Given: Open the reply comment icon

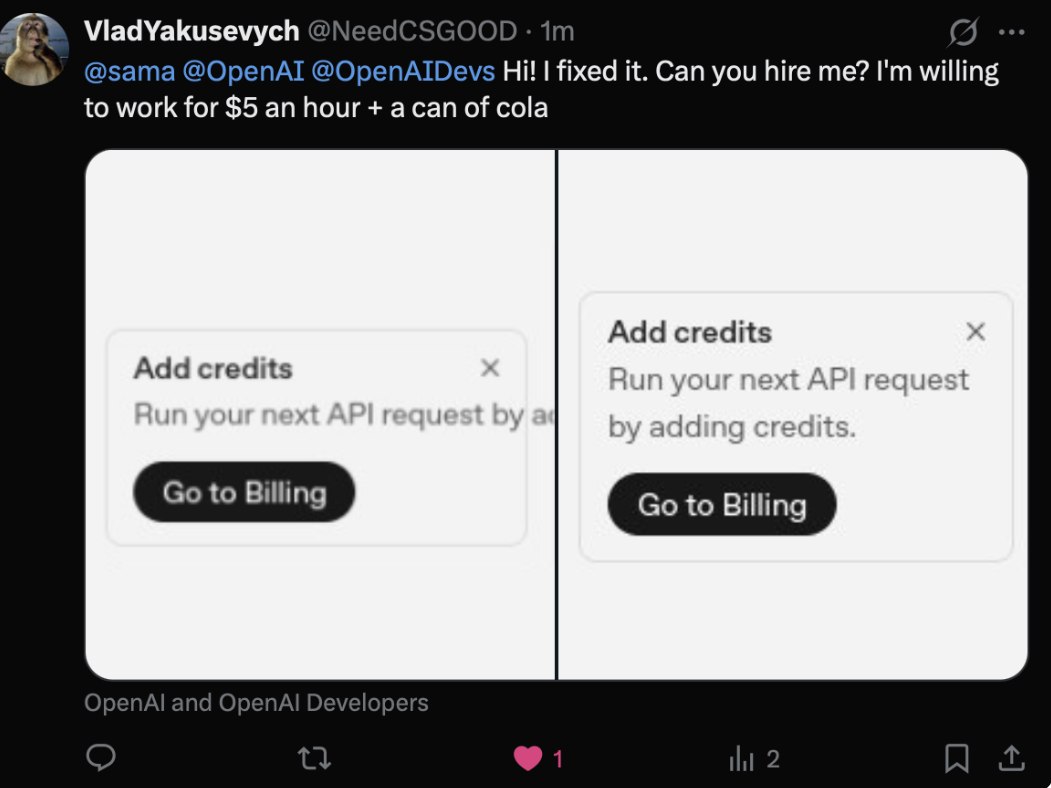Looking at the screenshot, I should coord(101,758).
